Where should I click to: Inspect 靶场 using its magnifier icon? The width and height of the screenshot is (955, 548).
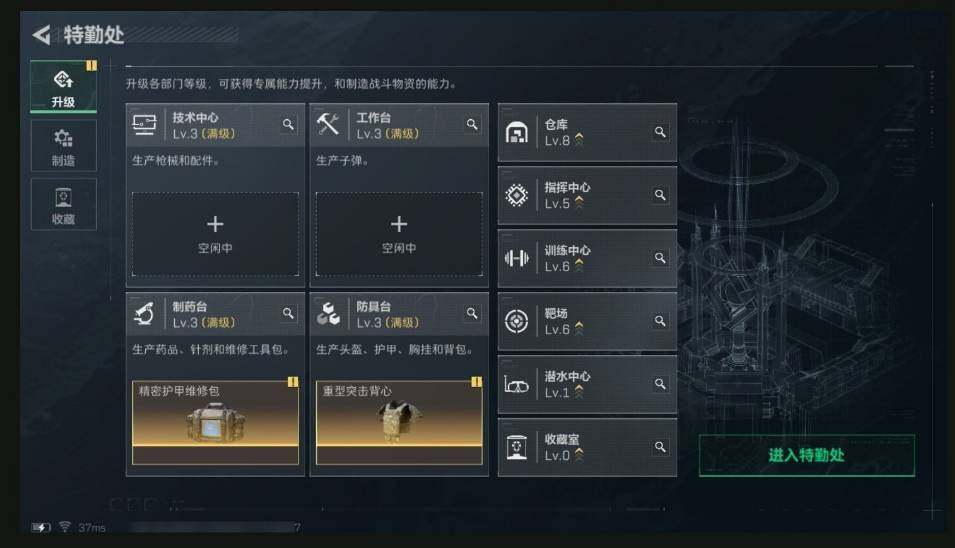(660, 321)
